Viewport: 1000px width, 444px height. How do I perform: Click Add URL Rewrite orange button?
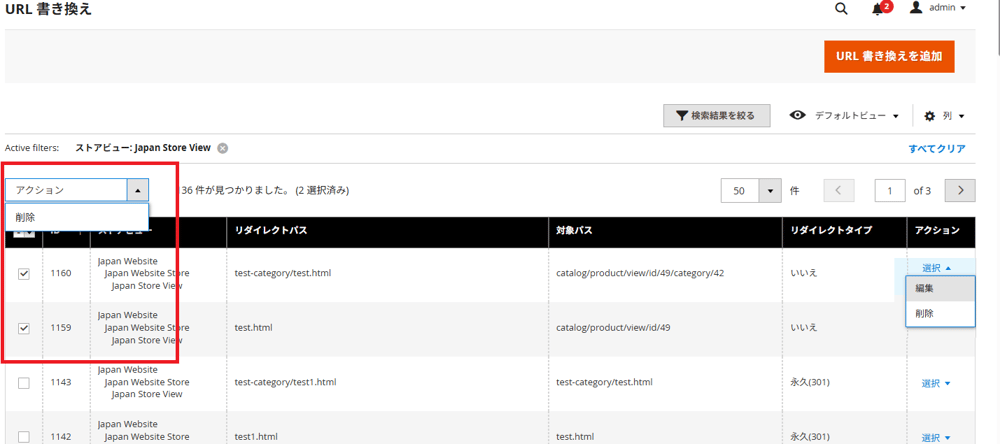(x=888, y=56)
